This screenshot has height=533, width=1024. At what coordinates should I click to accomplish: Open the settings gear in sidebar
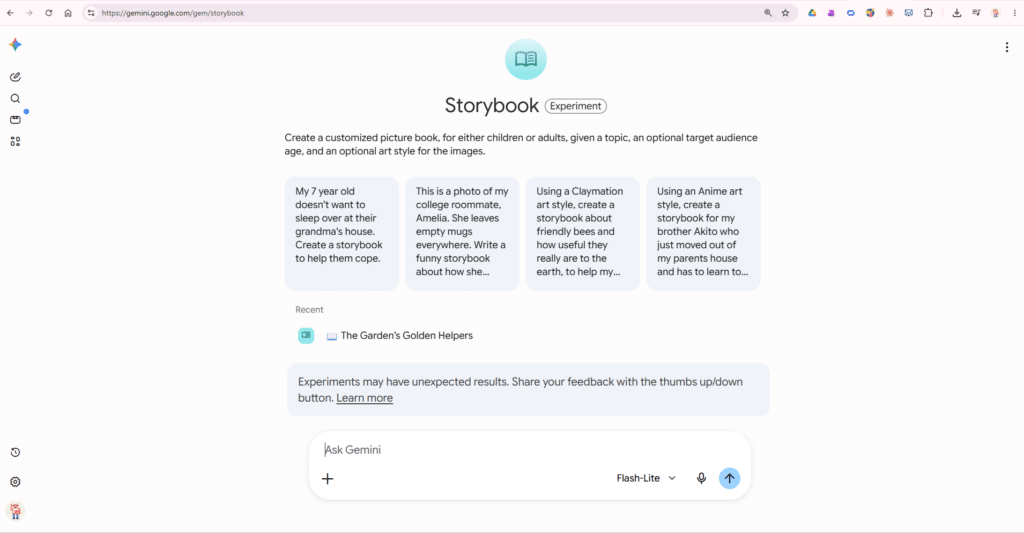[16, 482]
